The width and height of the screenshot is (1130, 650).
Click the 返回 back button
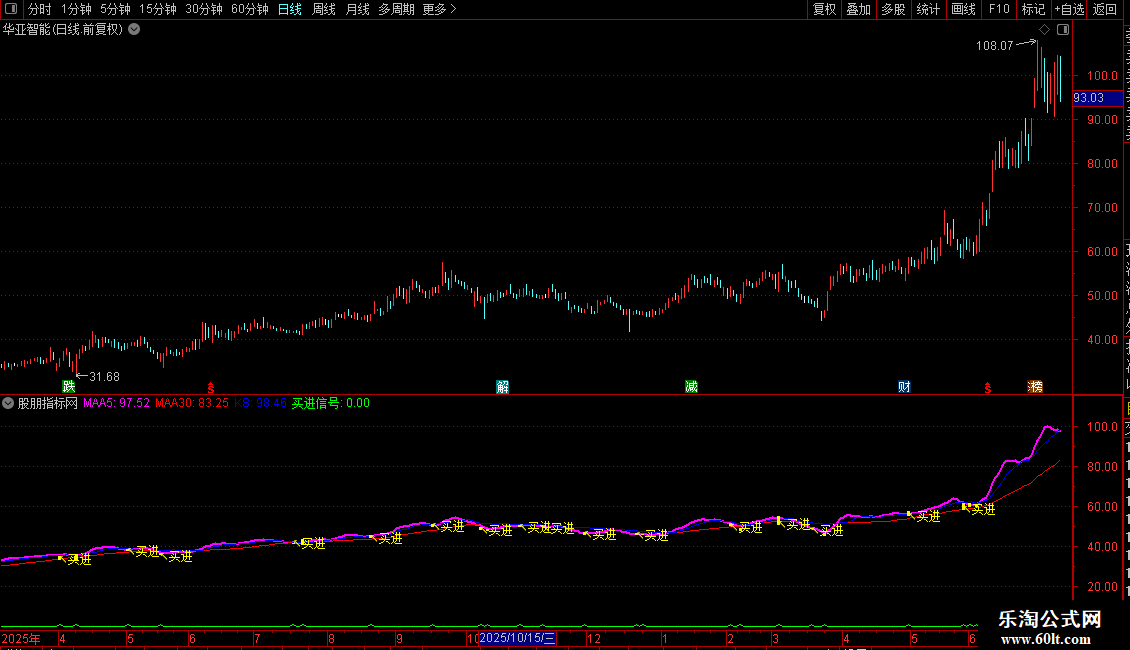click(1104, 9)
